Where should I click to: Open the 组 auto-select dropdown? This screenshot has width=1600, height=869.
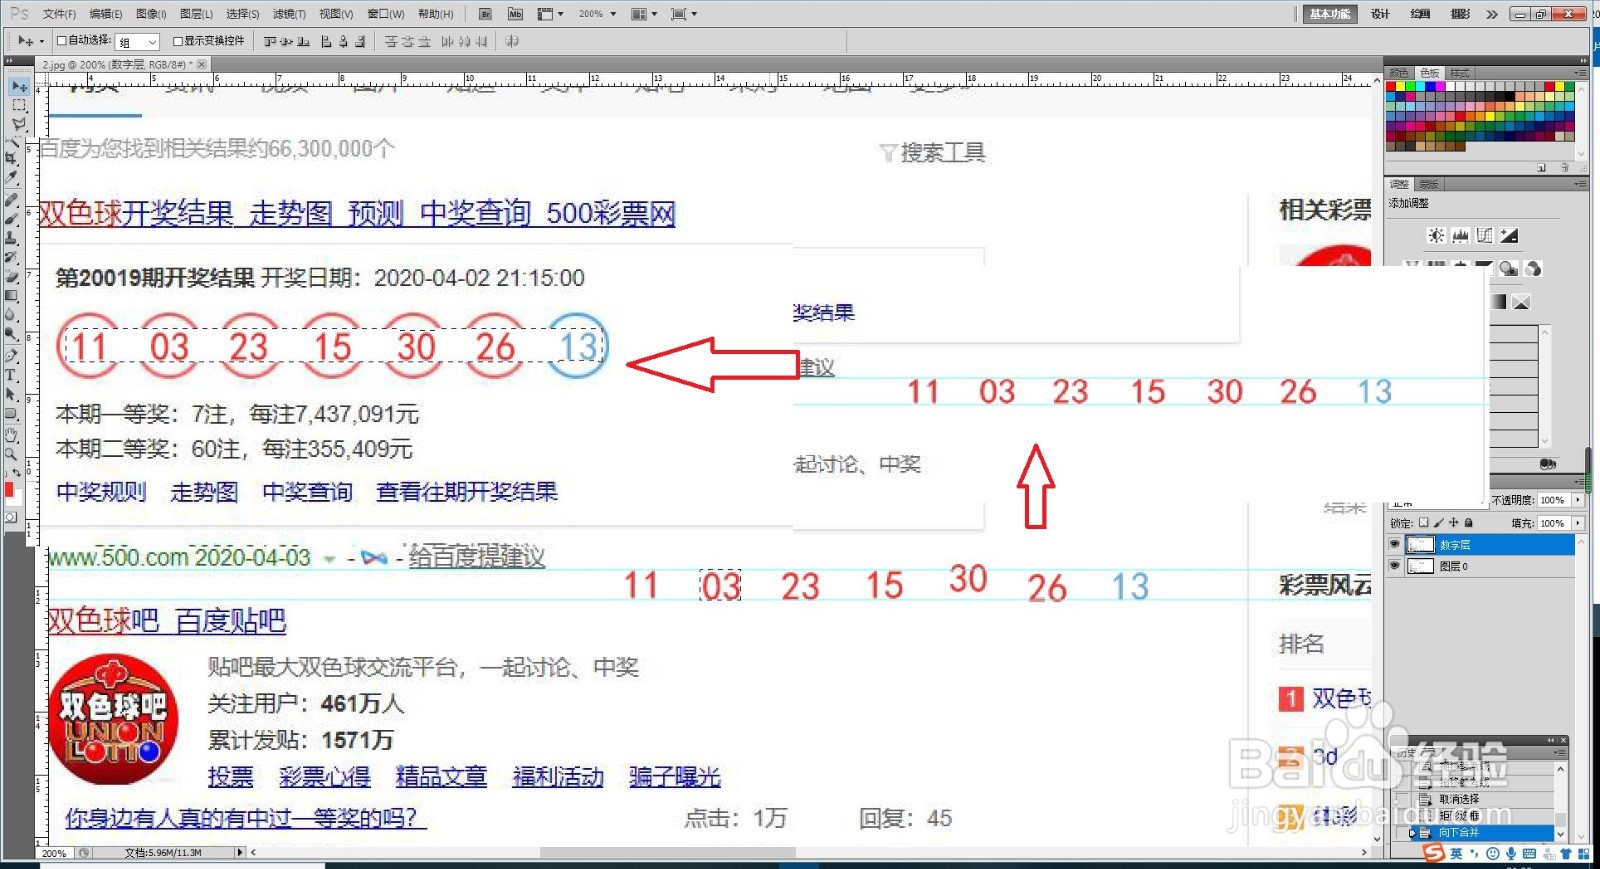coord(138,42)
